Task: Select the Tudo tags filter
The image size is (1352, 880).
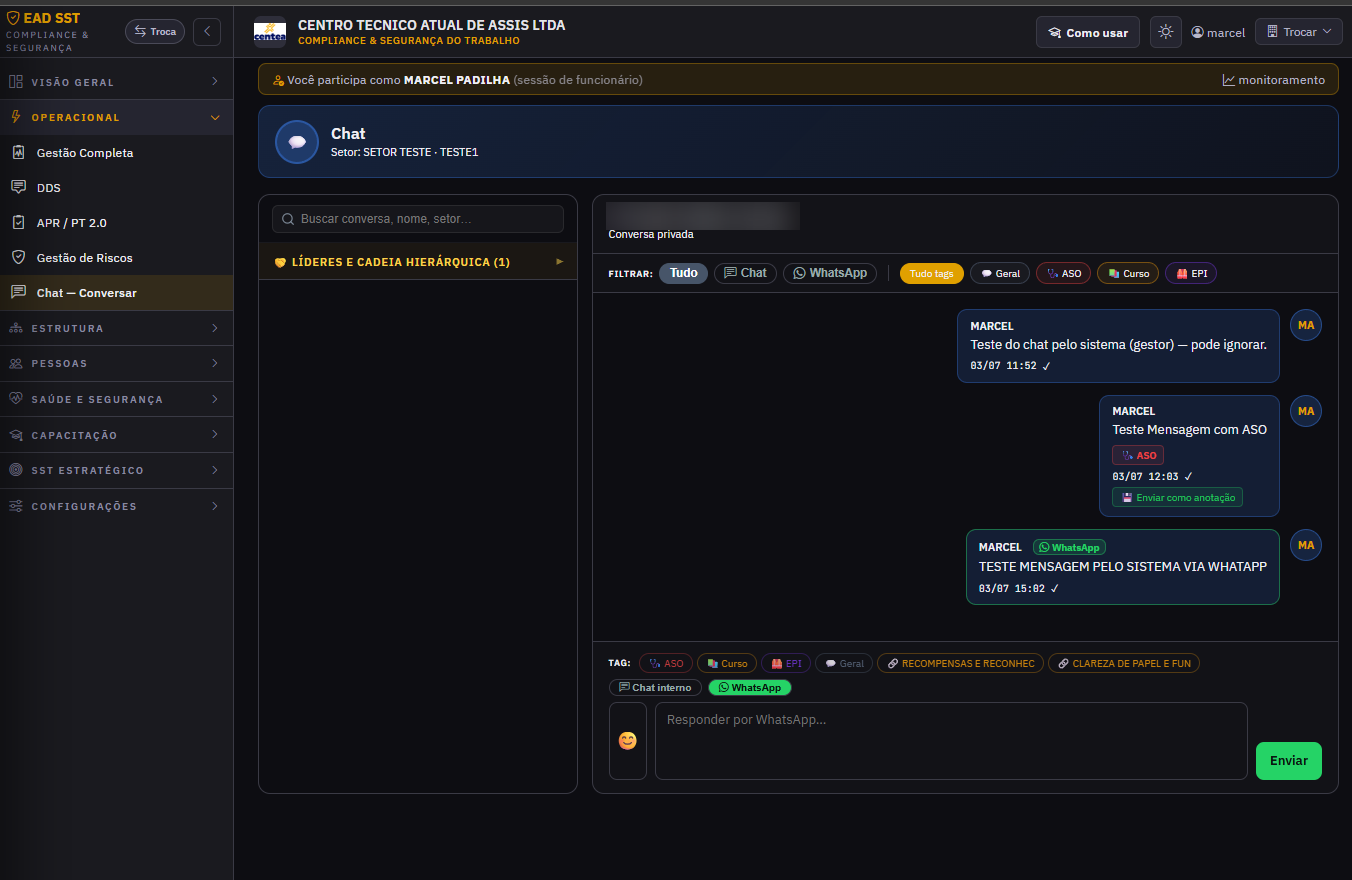Action: (x=932, y=273)
